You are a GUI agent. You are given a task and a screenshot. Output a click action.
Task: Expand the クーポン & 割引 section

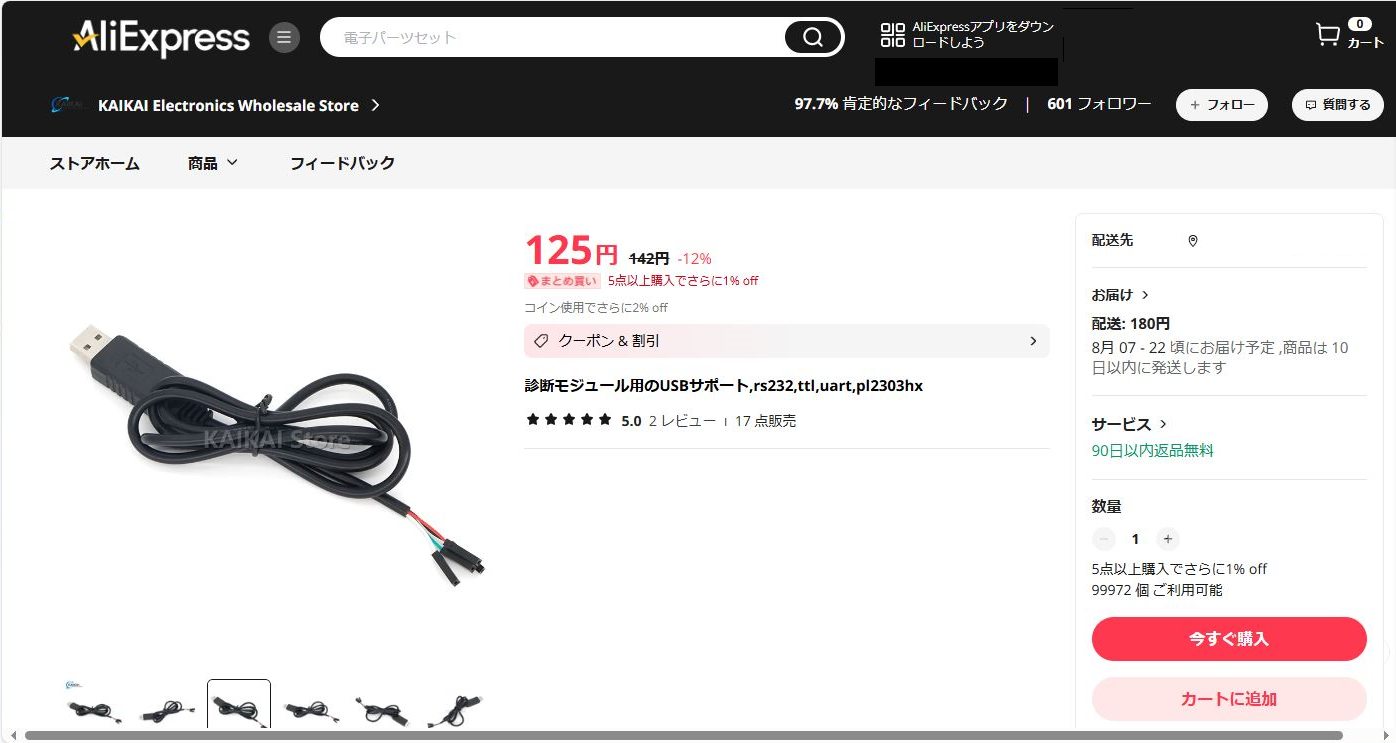786,341
